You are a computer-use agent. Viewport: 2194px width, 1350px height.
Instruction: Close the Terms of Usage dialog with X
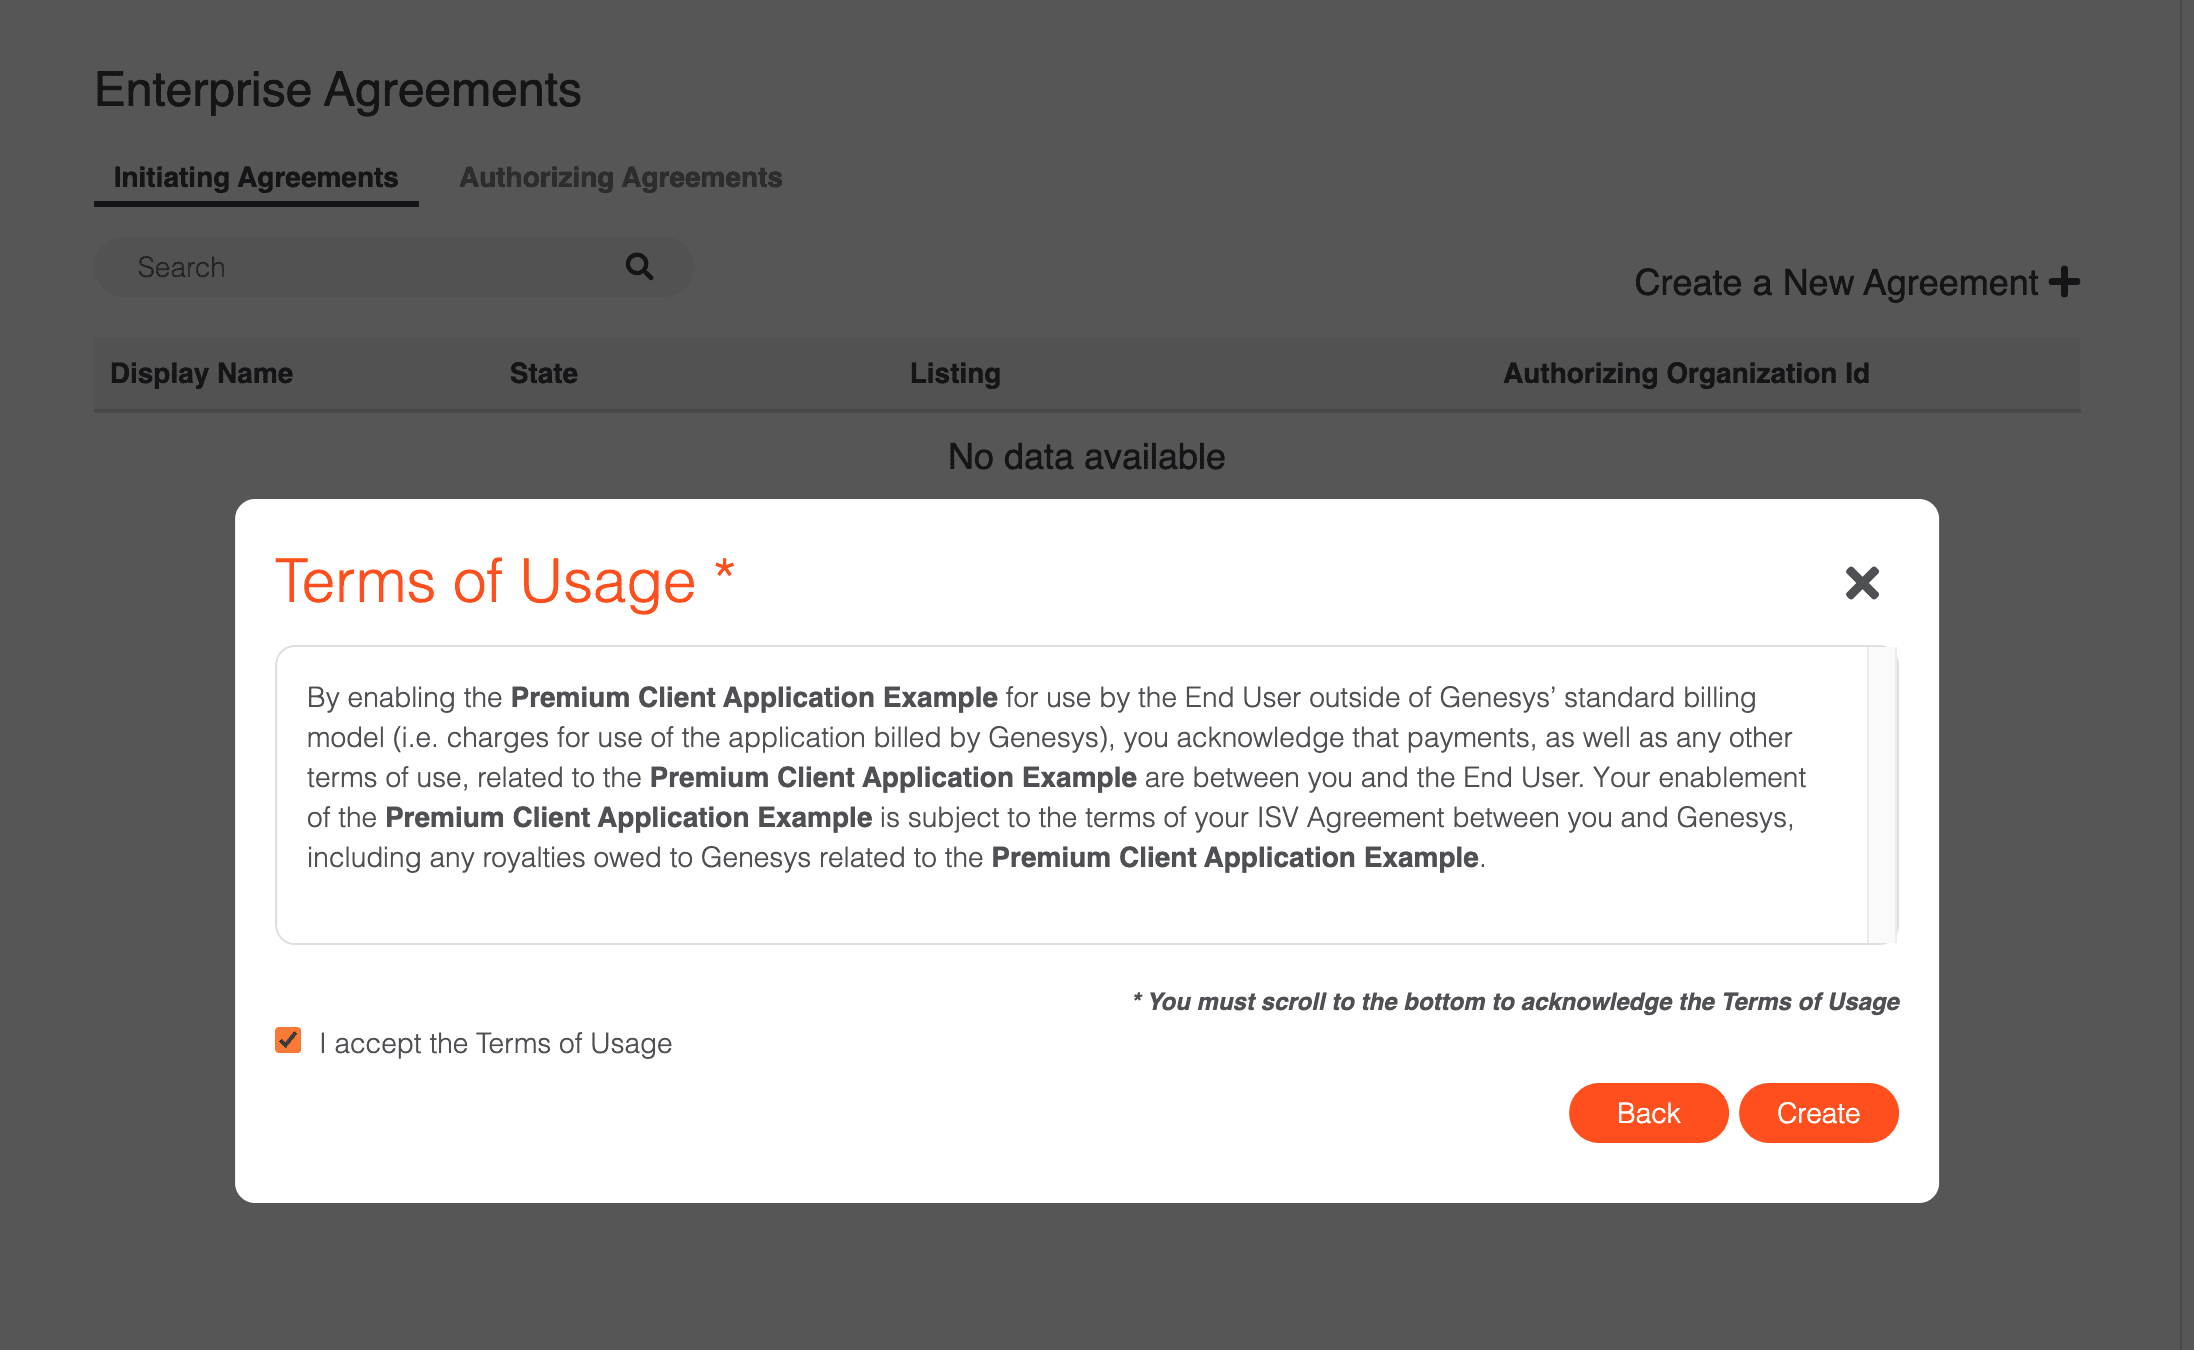[x=1862, y=583]
